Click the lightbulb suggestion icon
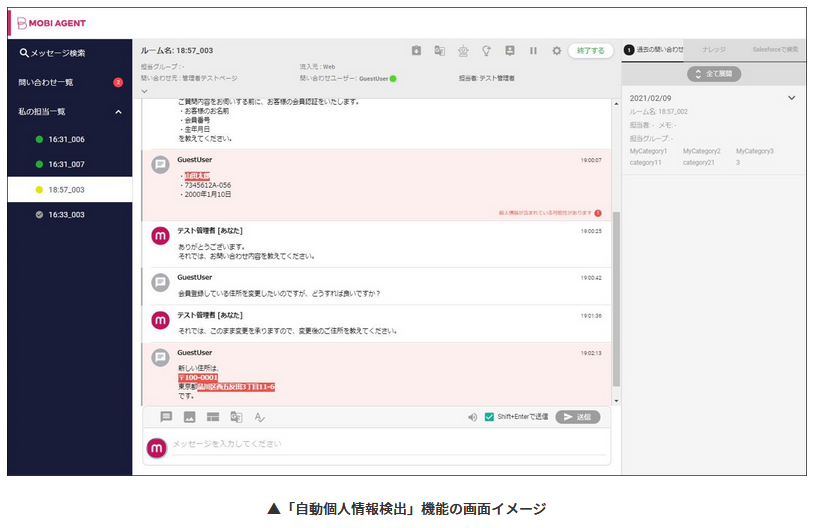This screenshot has width=815, height=528. pyautogui.click(x=487, y=50)
